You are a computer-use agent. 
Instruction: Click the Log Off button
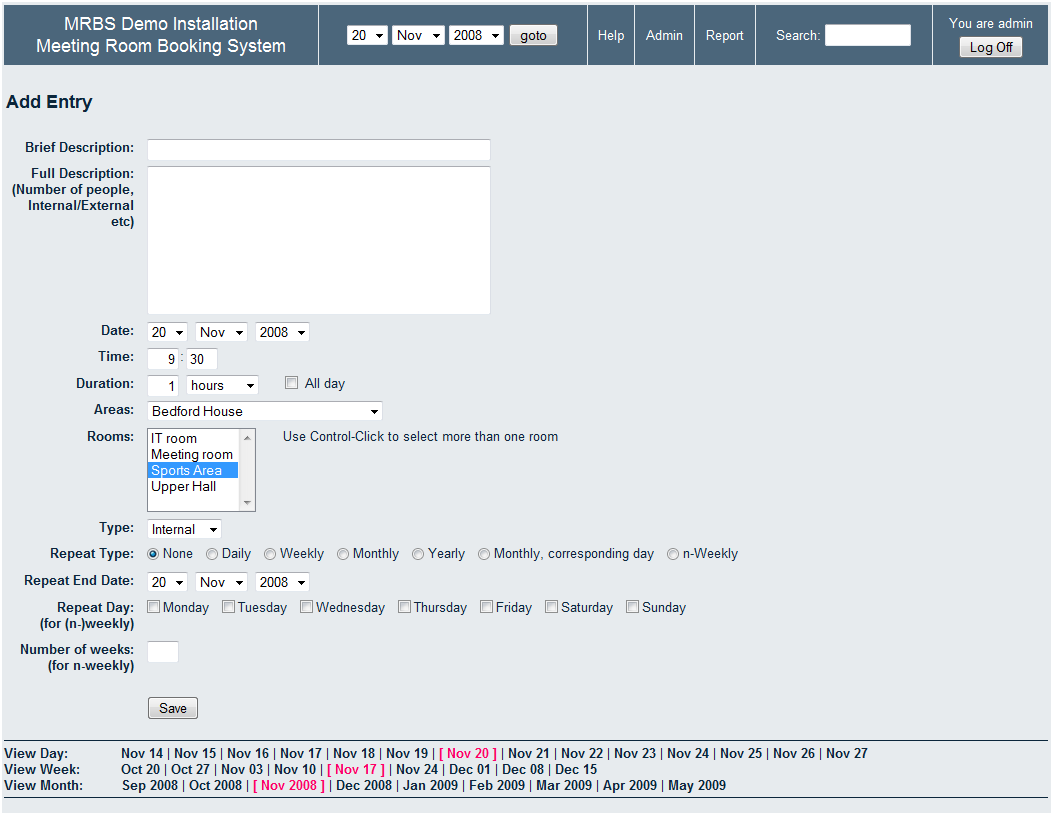990,47
